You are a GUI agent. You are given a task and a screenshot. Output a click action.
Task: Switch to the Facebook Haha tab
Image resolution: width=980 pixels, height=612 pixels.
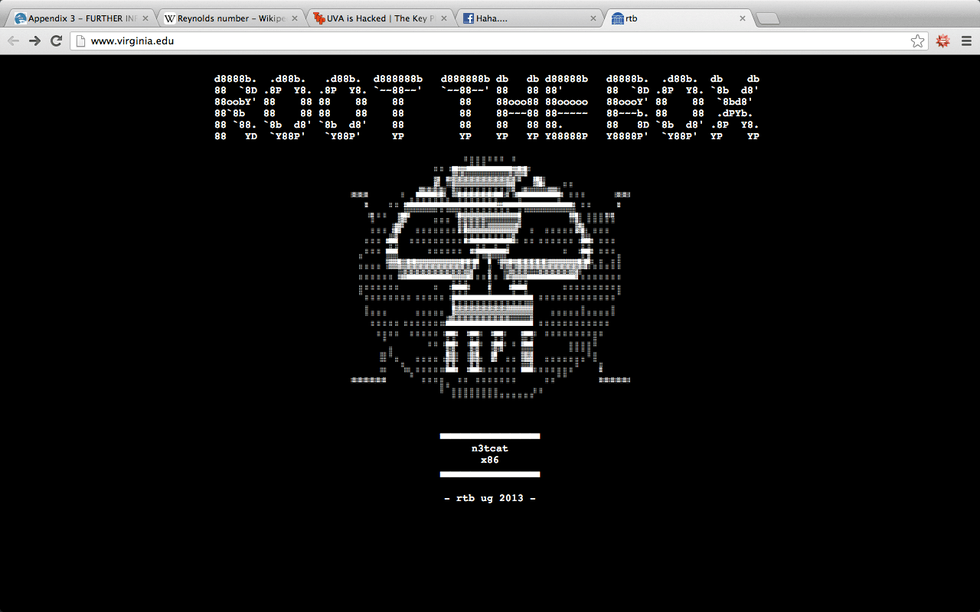tap(525, 18)
